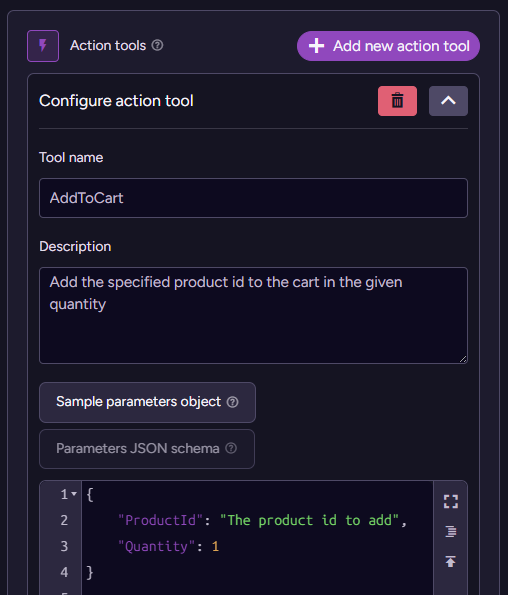Click the upward arrow editor icon
The image size is (508, 595).
[x=450, y=561]
